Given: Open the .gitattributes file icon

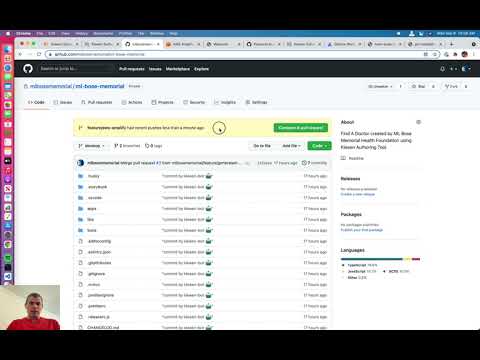Looking at the screenshot, I should 80,263.
